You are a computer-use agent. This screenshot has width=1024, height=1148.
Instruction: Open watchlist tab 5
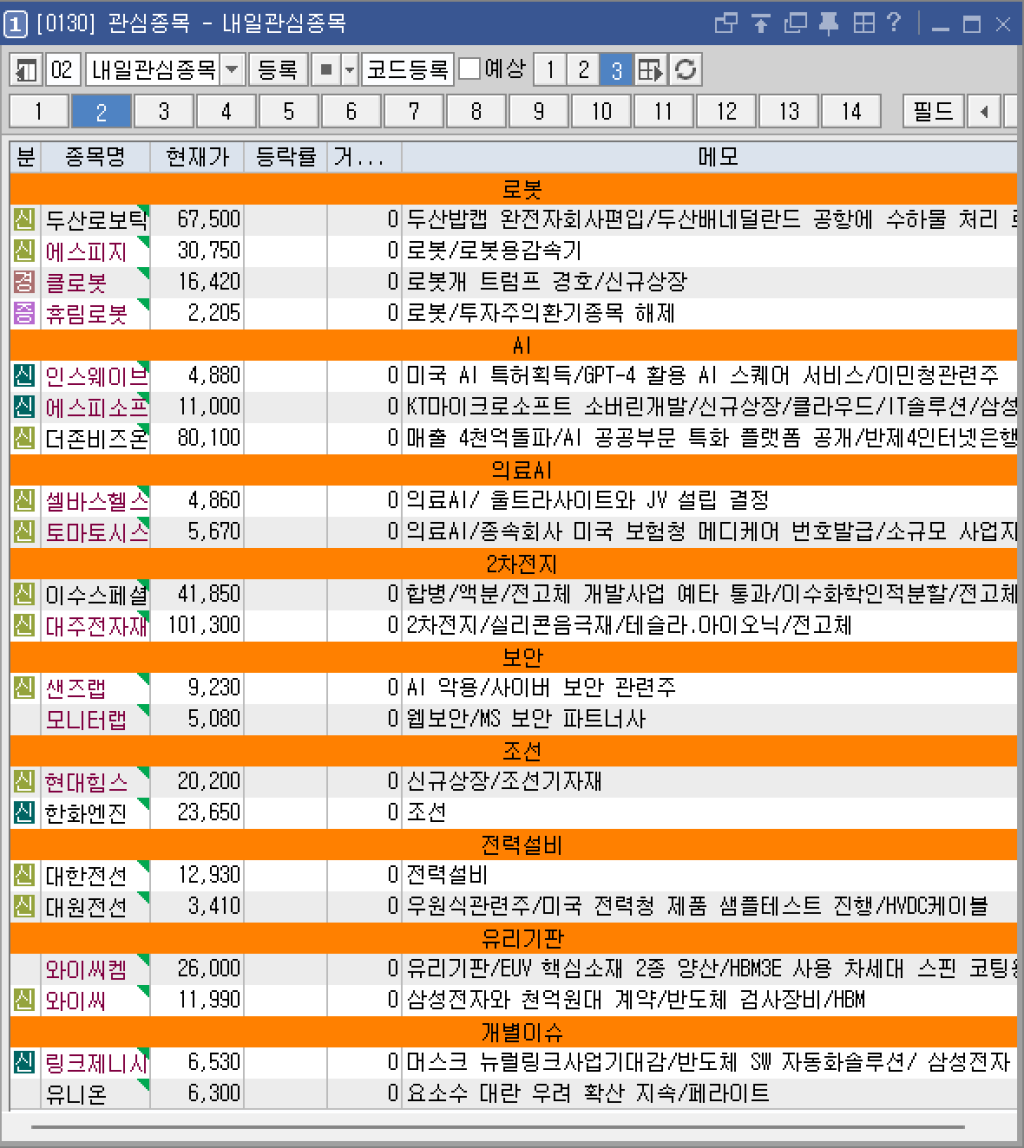point(289,111)
